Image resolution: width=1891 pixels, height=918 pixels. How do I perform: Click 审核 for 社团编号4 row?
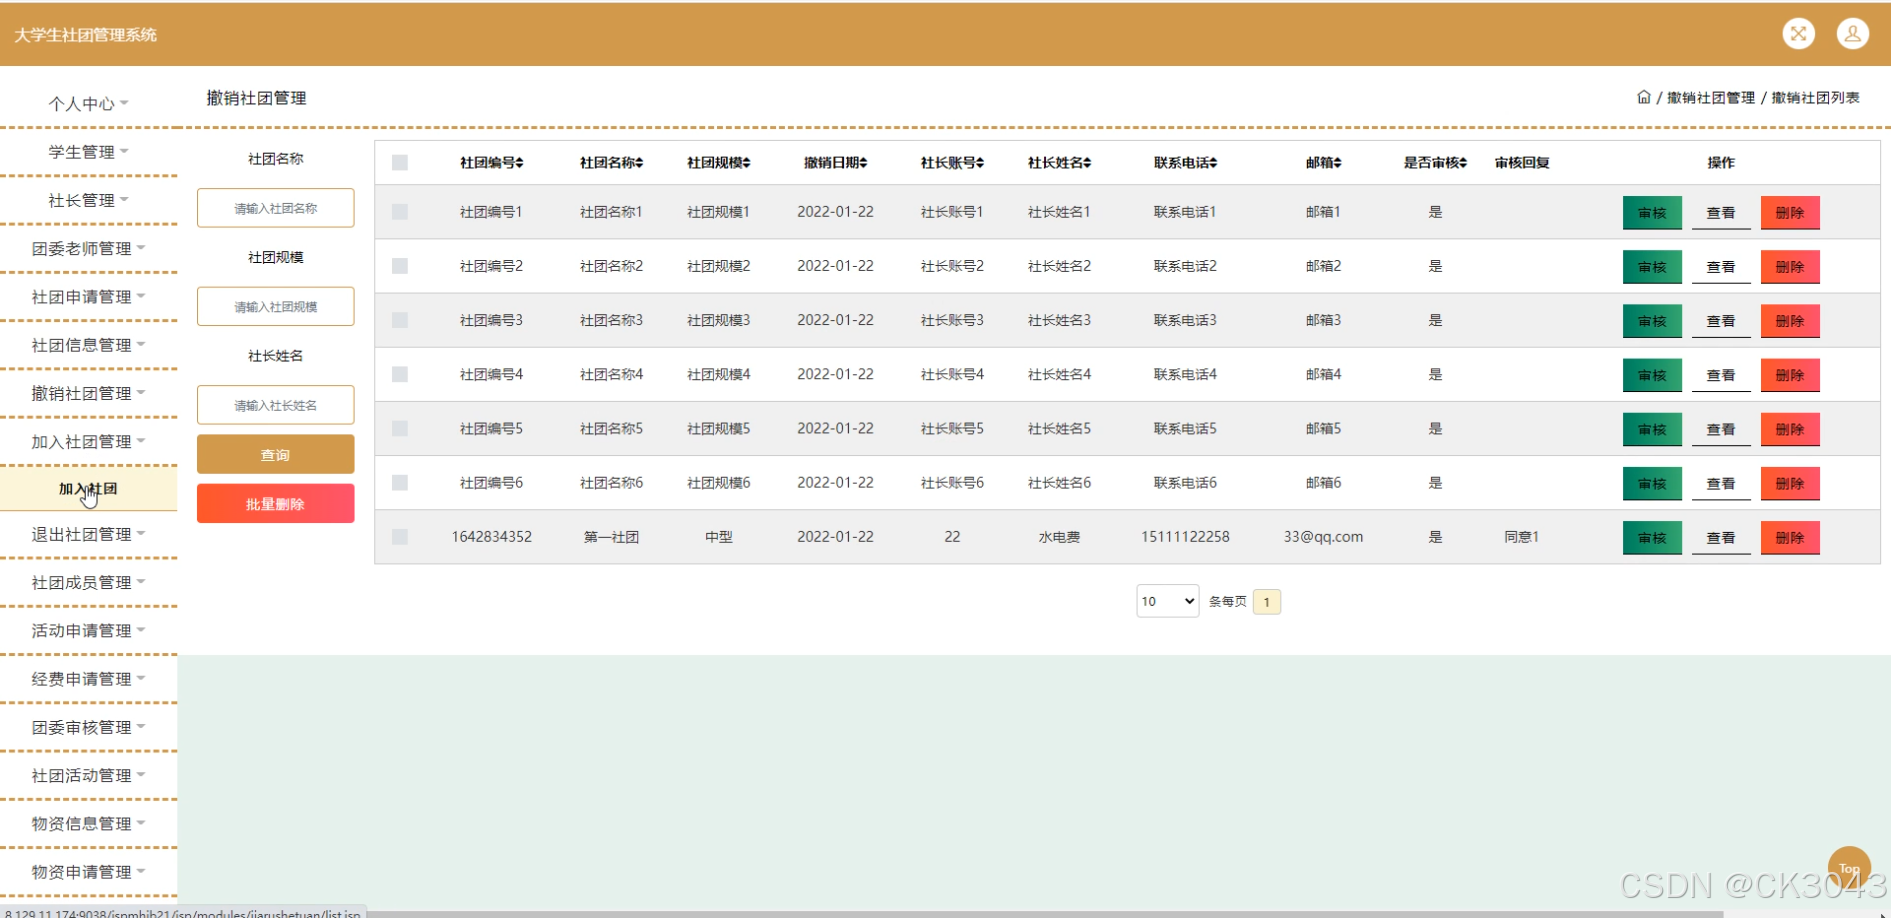click(x=1652, y=375)
